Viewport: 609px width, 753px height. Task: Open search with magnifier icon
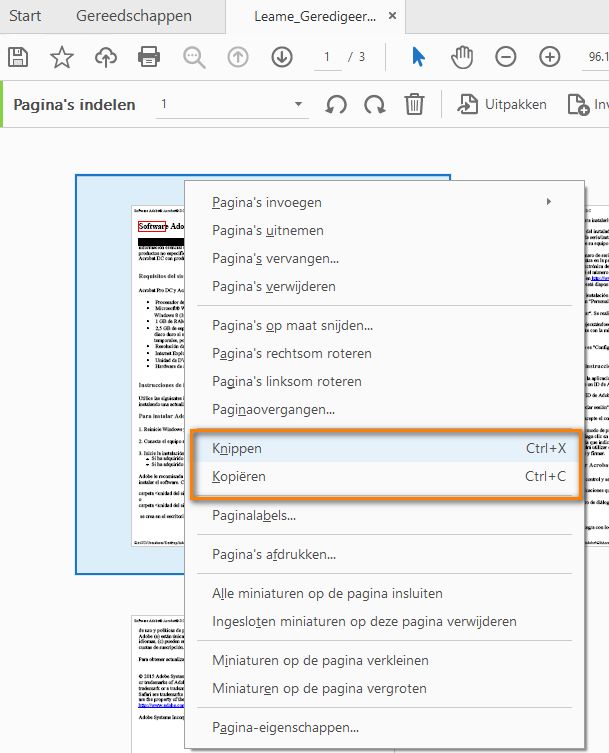[x=194, y=57]
